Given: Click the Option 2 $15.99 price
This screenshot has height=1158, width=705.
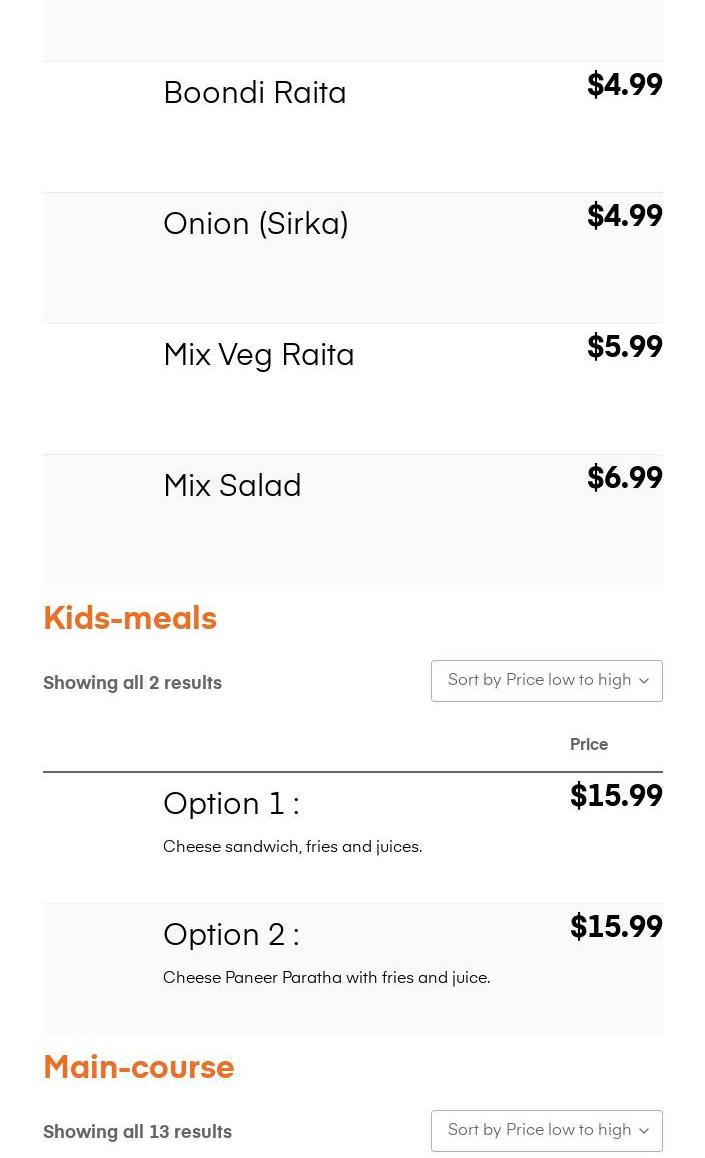Looking at the screenshot, I should click(616, 928).
